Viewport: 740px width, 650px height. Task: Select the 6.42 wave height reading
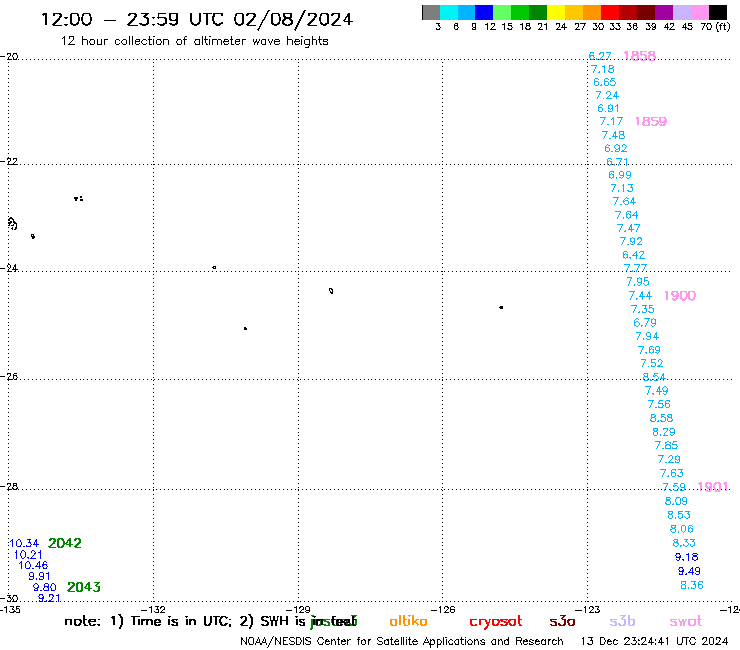coord(633,255)
